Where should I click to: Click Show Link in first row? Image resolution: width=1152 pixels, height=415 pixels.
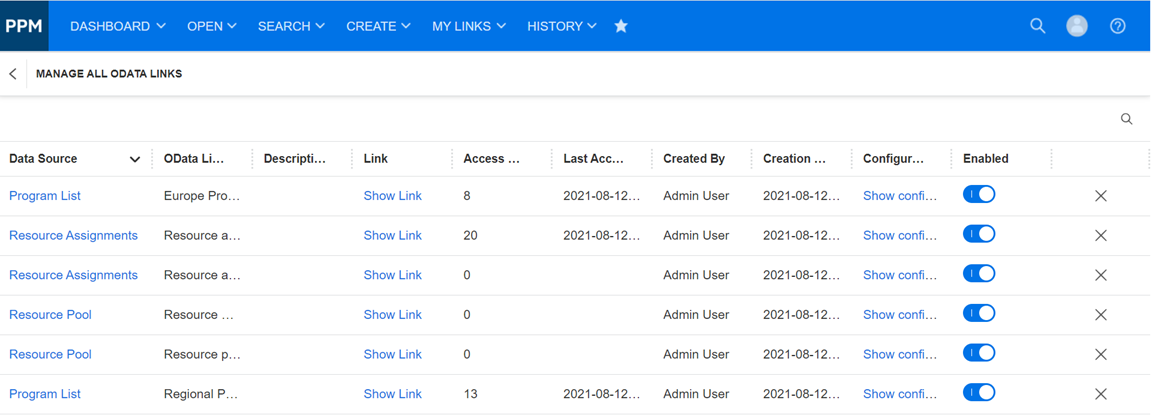[x=392, y=196]
